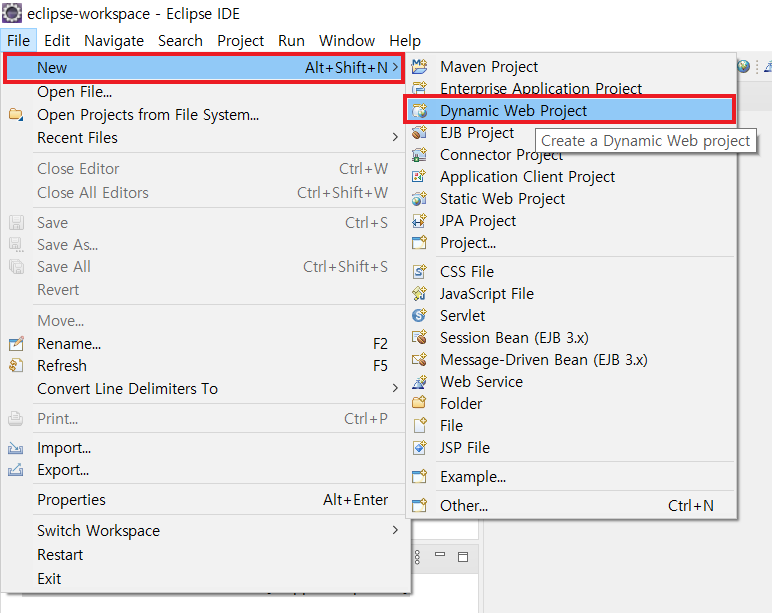Click the File icon in submenu
This screenshot has width=772, height=613.
point(419,425)
